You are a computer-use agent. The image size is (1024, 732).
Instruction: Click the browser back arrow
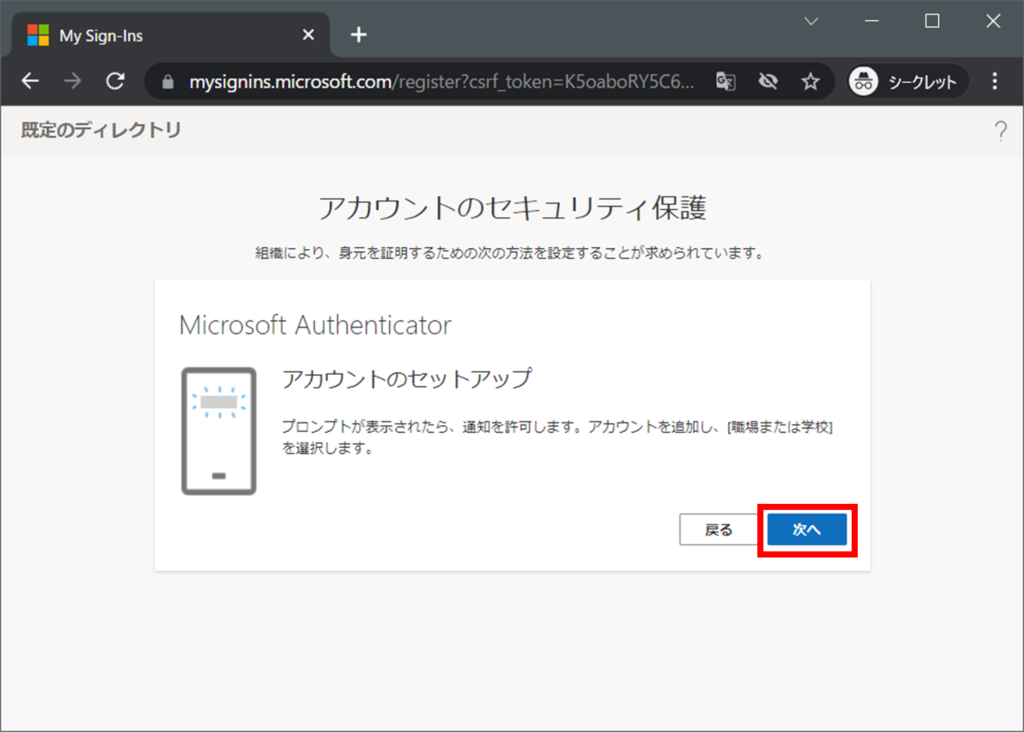pos(30,81)
